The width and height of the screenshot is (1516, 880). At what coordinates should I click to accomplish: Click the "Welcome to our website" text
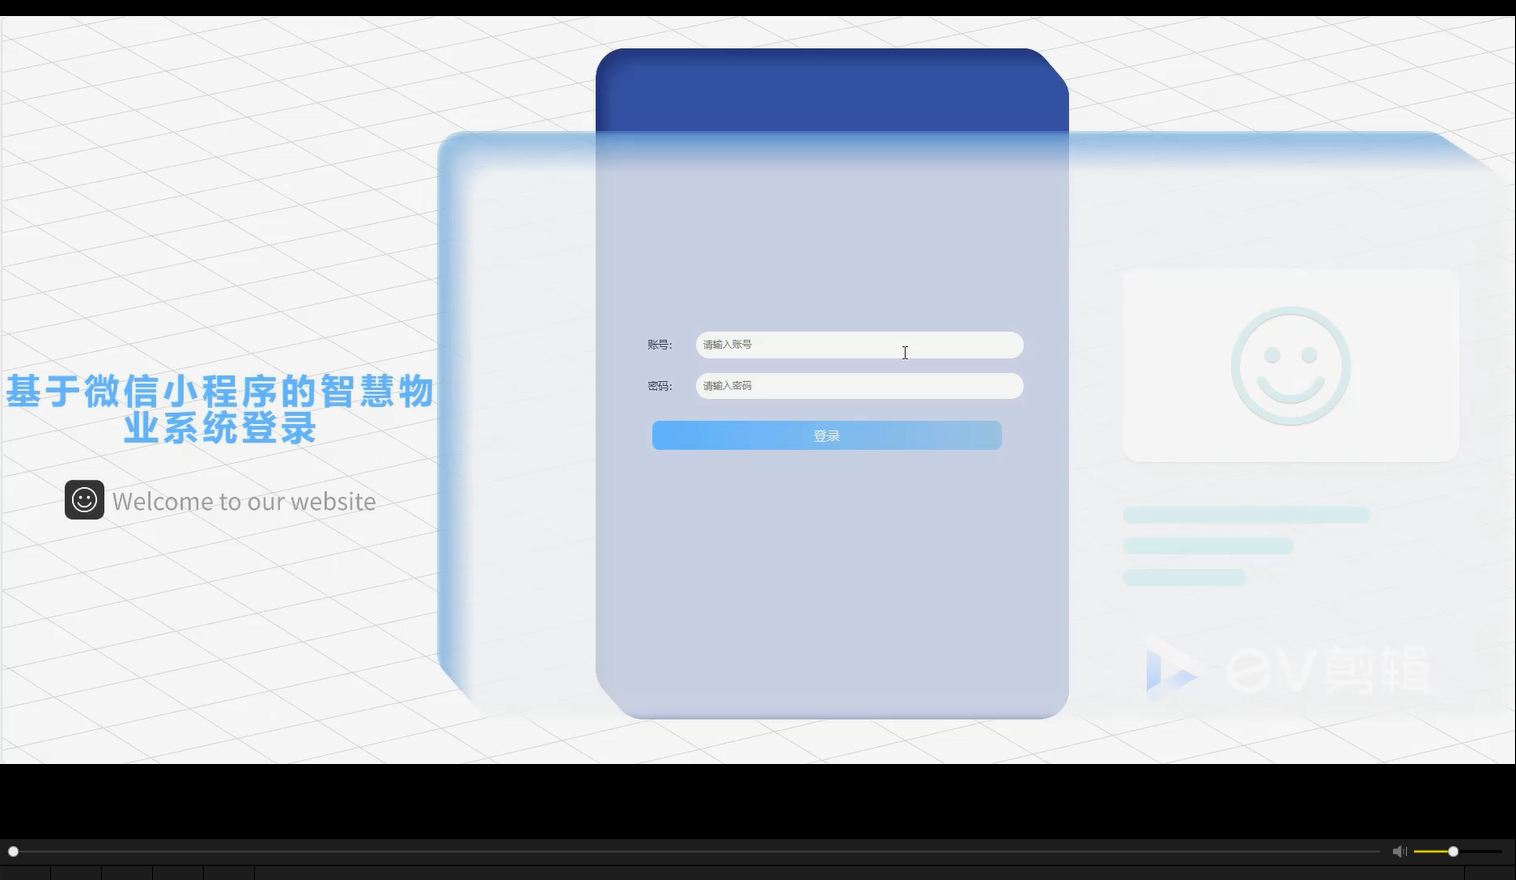(244, 501)
